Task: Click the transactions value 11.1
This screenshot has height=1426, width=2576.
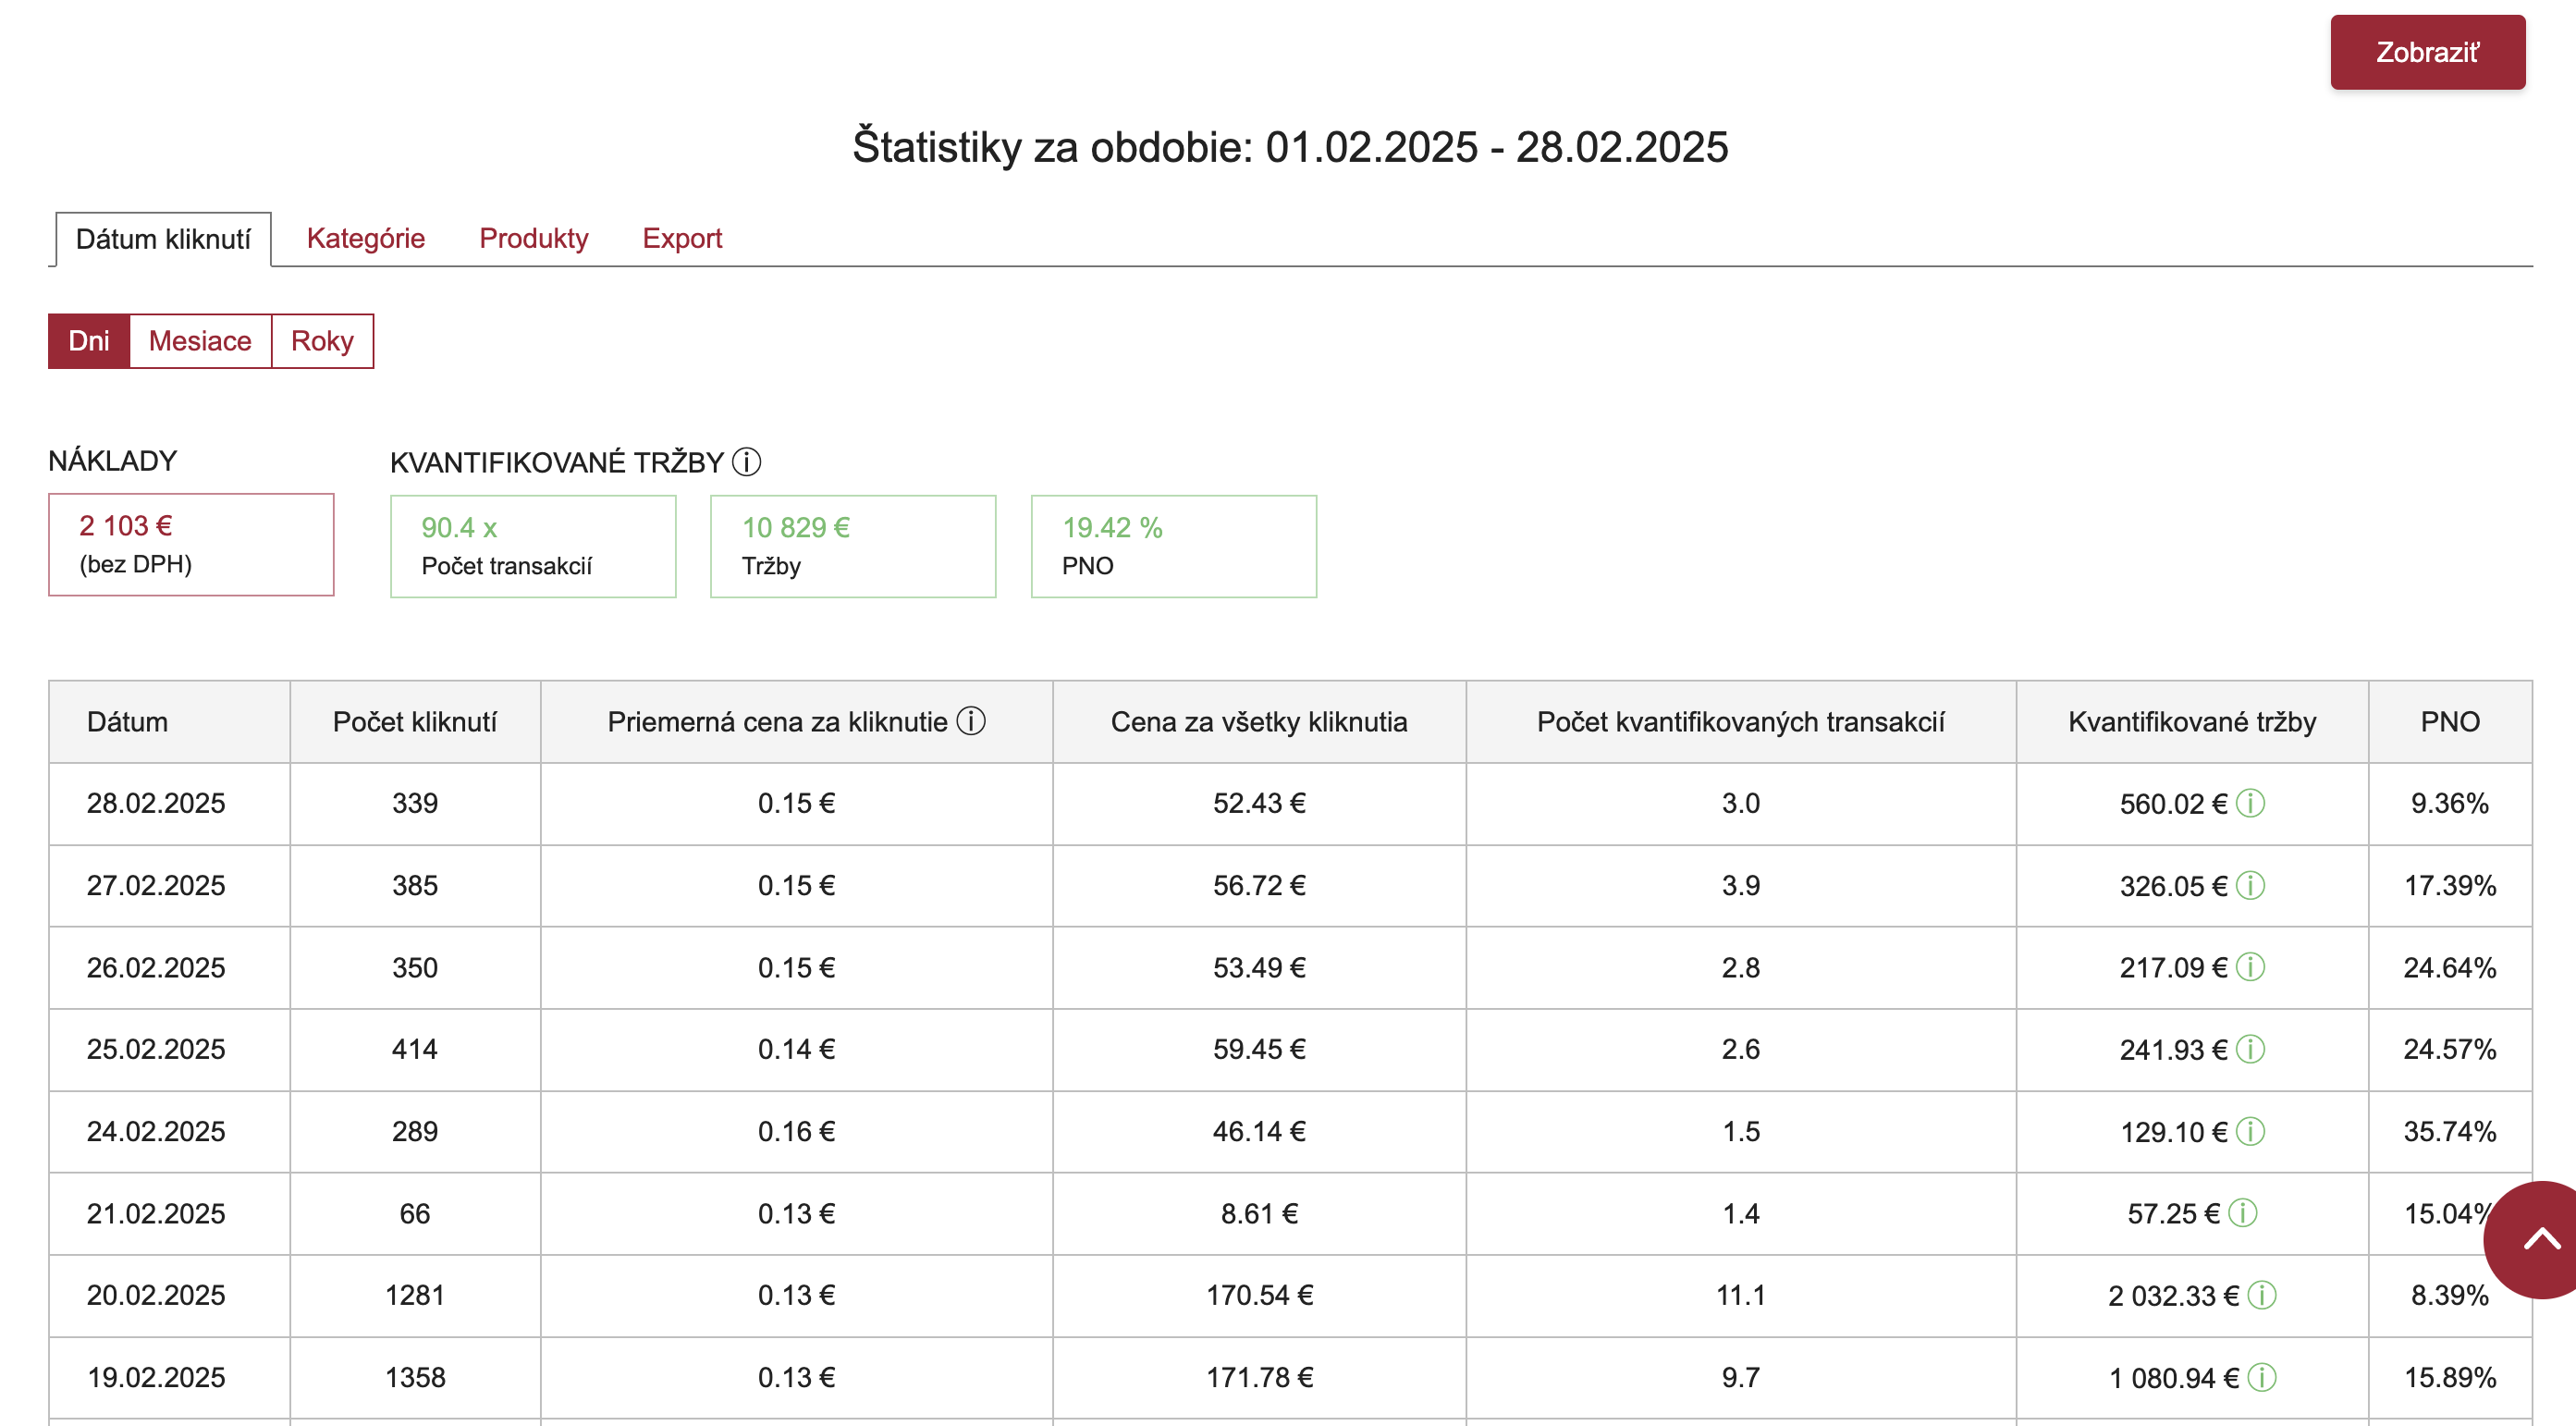Action: [x=1741, y=1295]
